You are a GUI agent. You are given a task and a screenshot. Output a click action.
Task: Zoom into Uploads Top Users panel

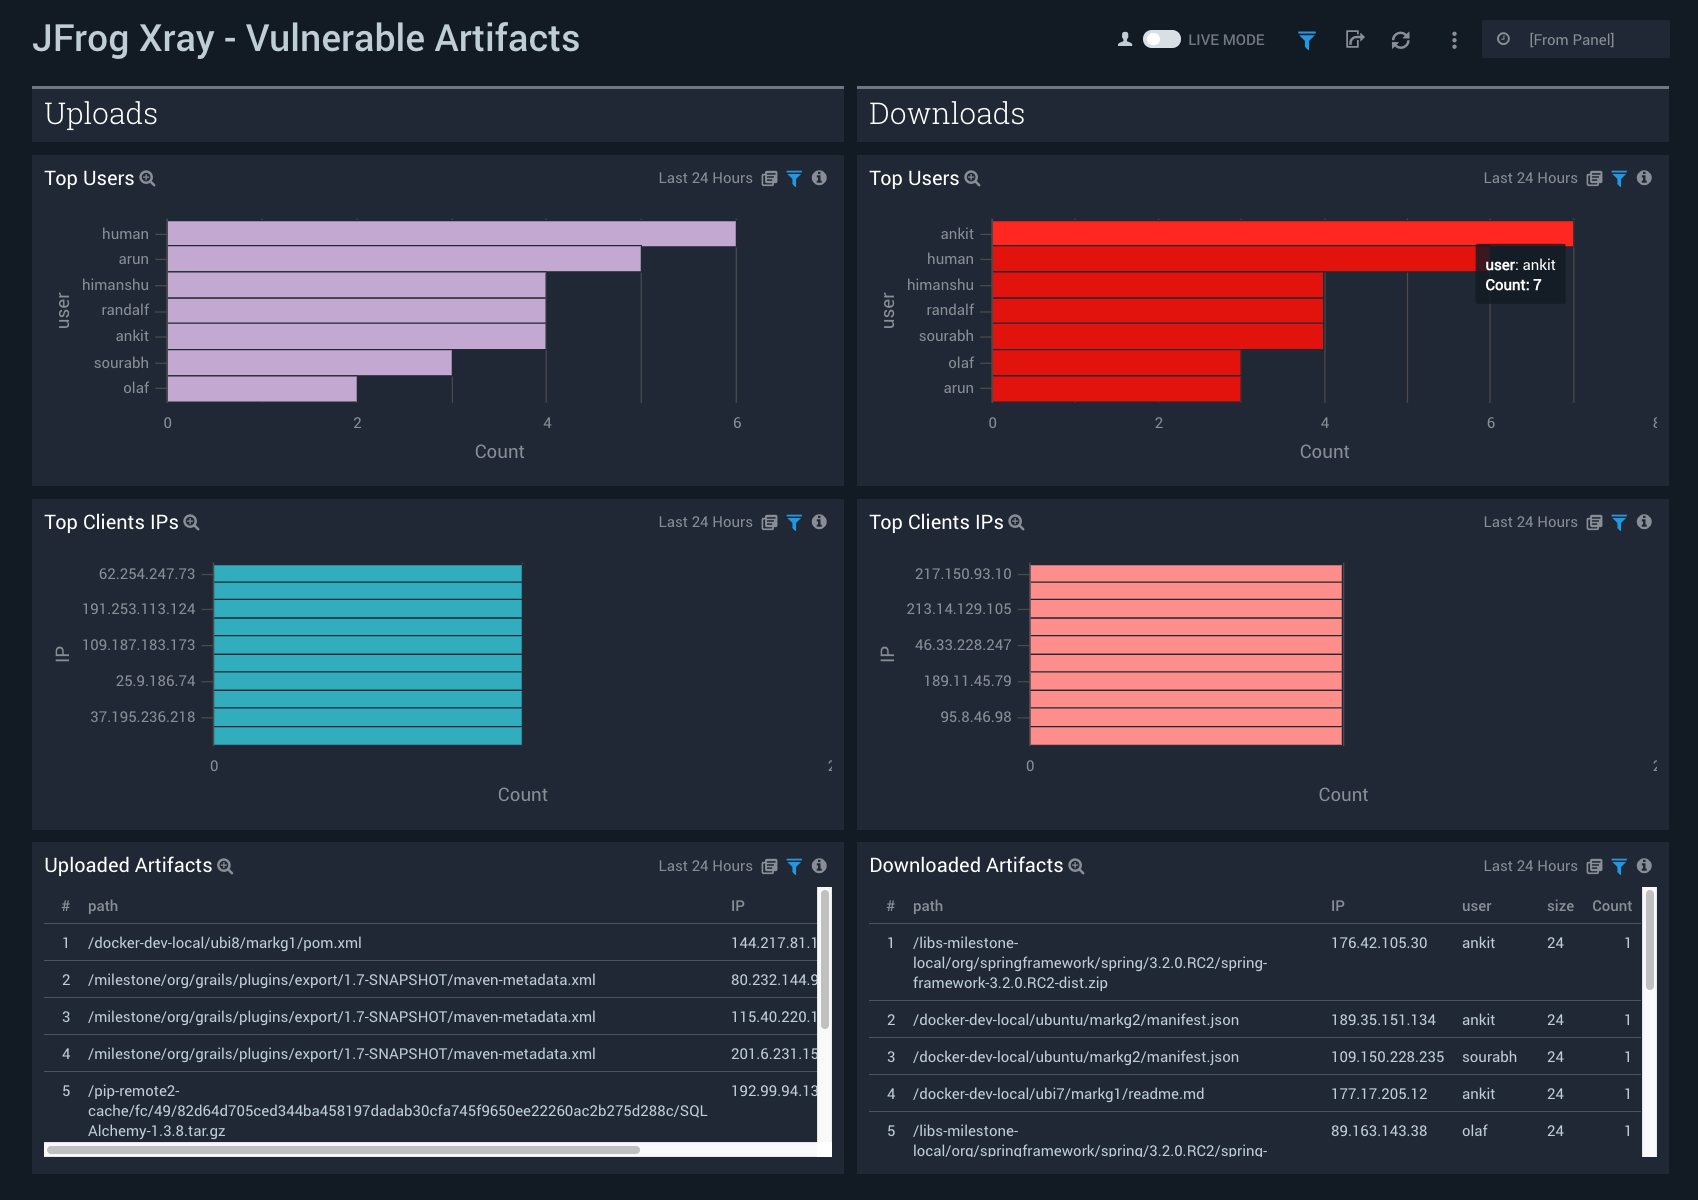[147, 179]
